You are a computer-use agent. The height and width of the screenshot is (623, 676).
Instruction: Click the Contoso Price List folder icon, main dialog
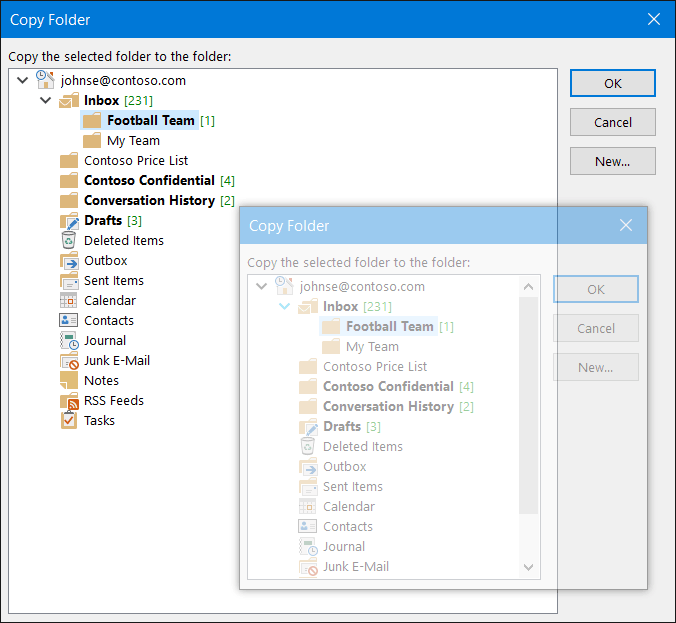pyautogui.click(x=69, y=160)
